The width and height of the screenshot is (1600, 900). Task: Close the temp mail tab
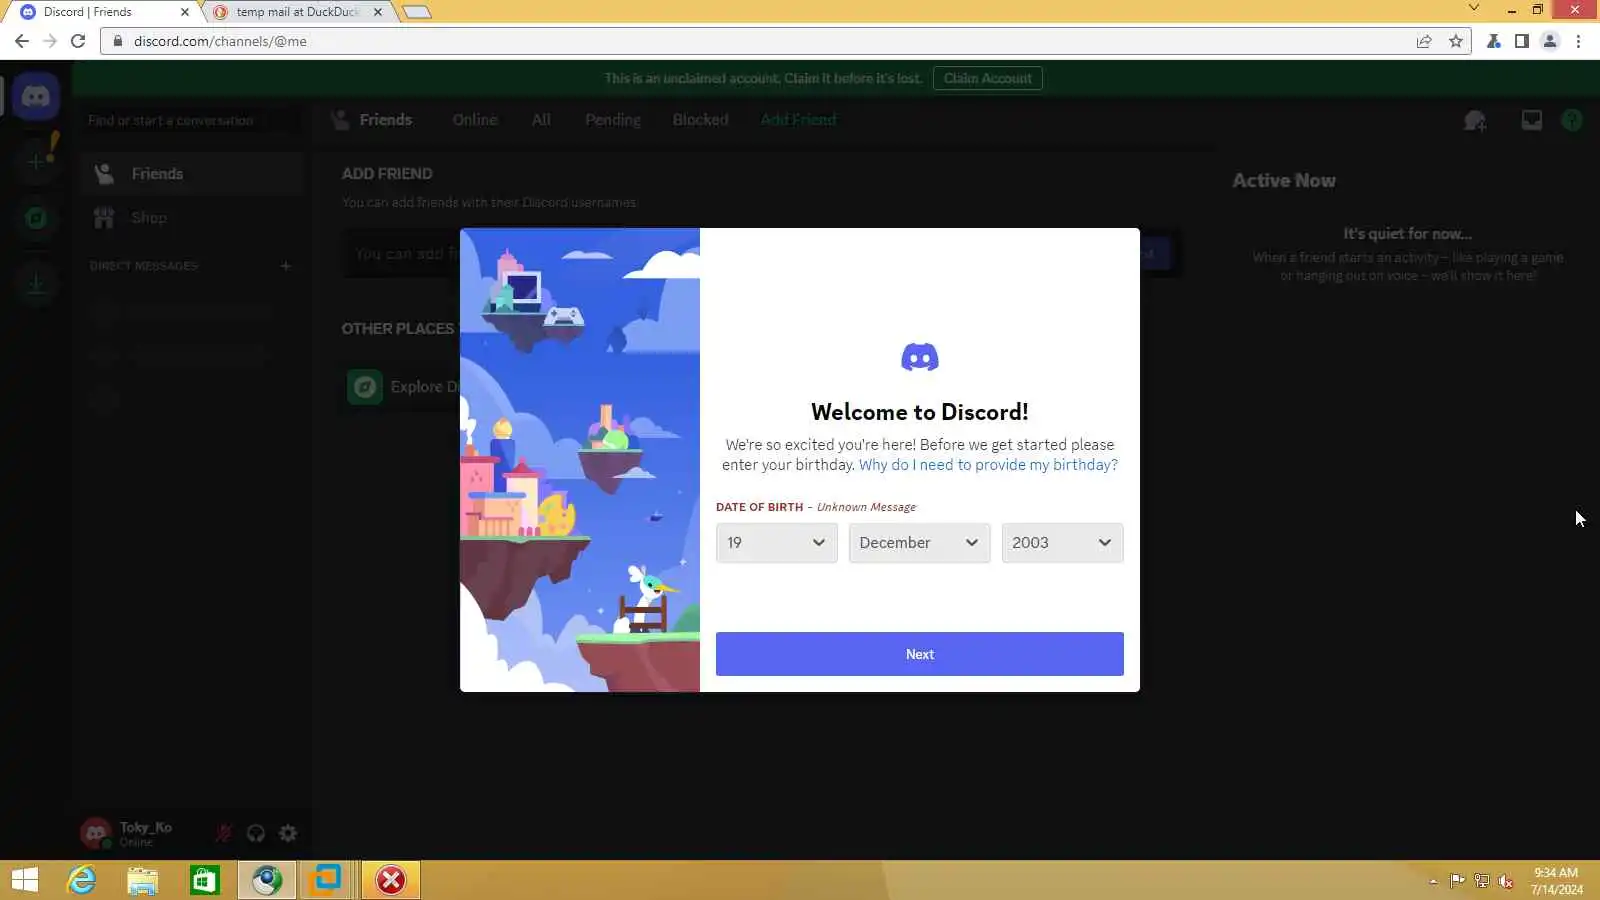coord(377,12)
